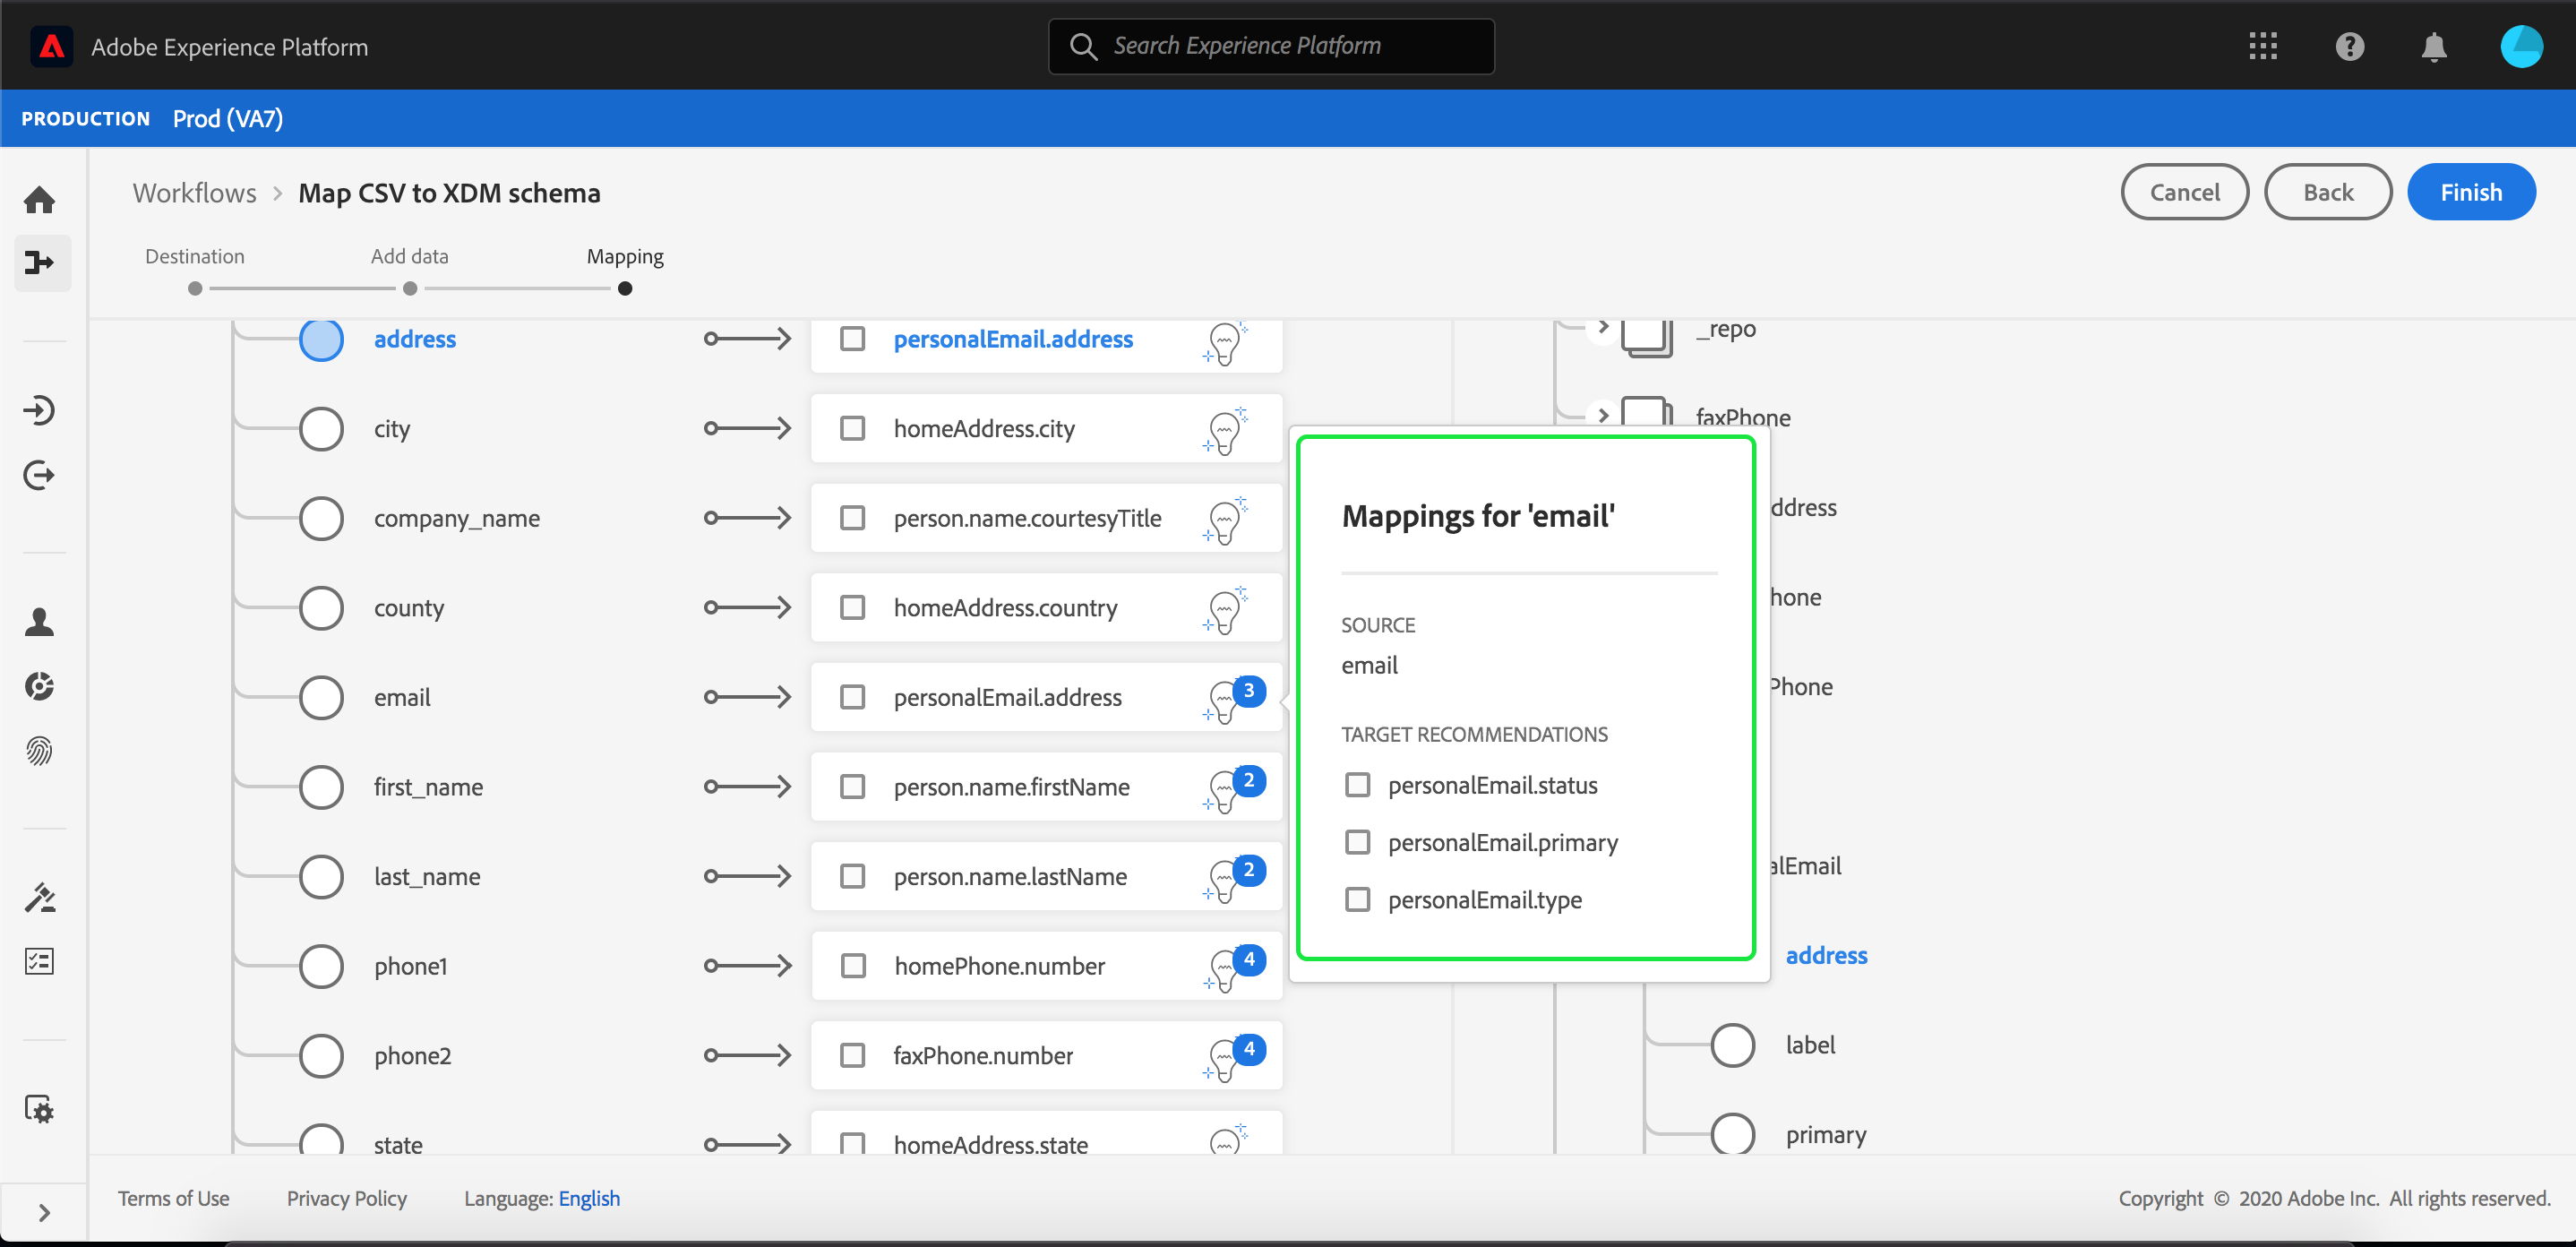Image resolution: width=2576 pixels, height=1247 pixels.
Task: Open the Identities fingerprint sidebar icon
Action: click(x=40, y=751)
